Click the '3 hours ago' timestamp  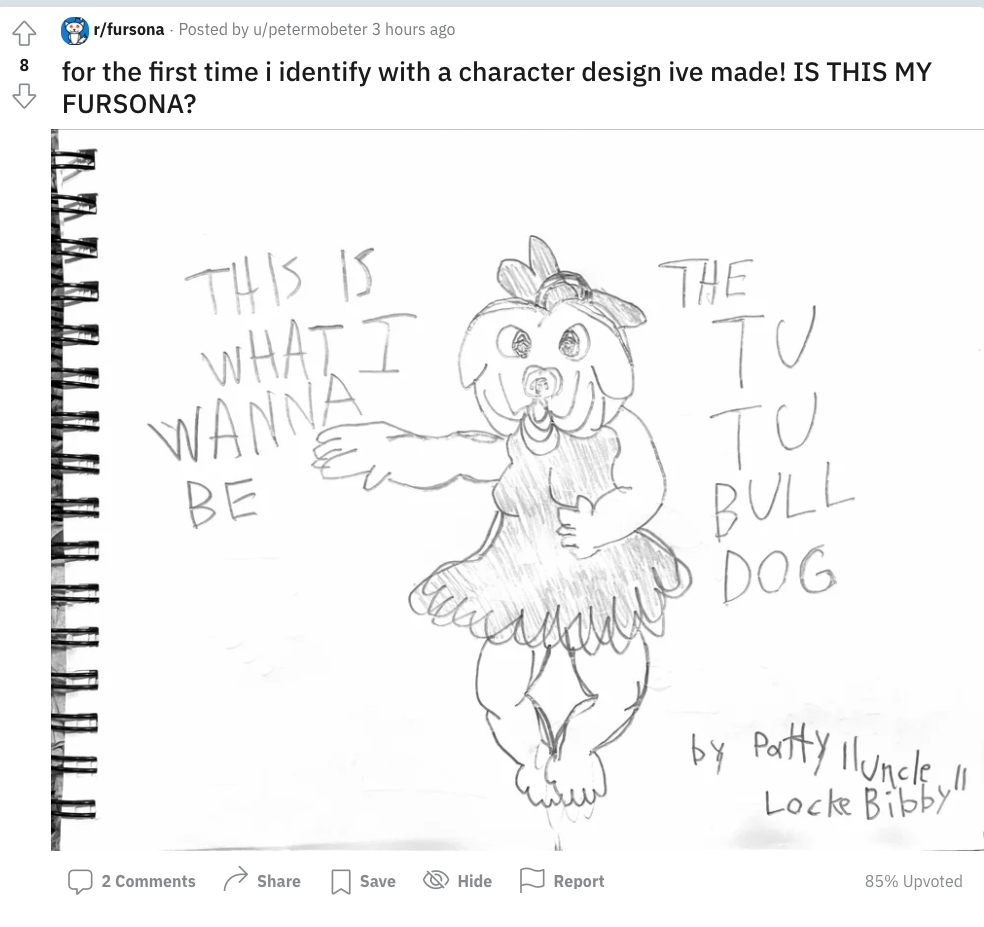[414, 29]
